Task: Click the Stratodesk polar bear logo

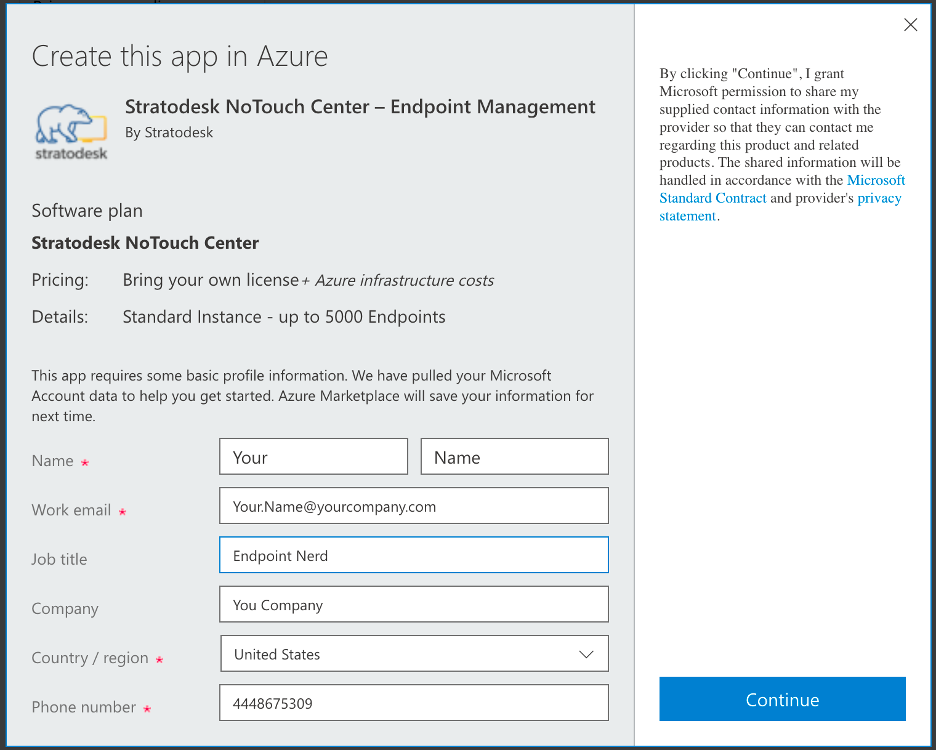Action: (x=71, y=132)
